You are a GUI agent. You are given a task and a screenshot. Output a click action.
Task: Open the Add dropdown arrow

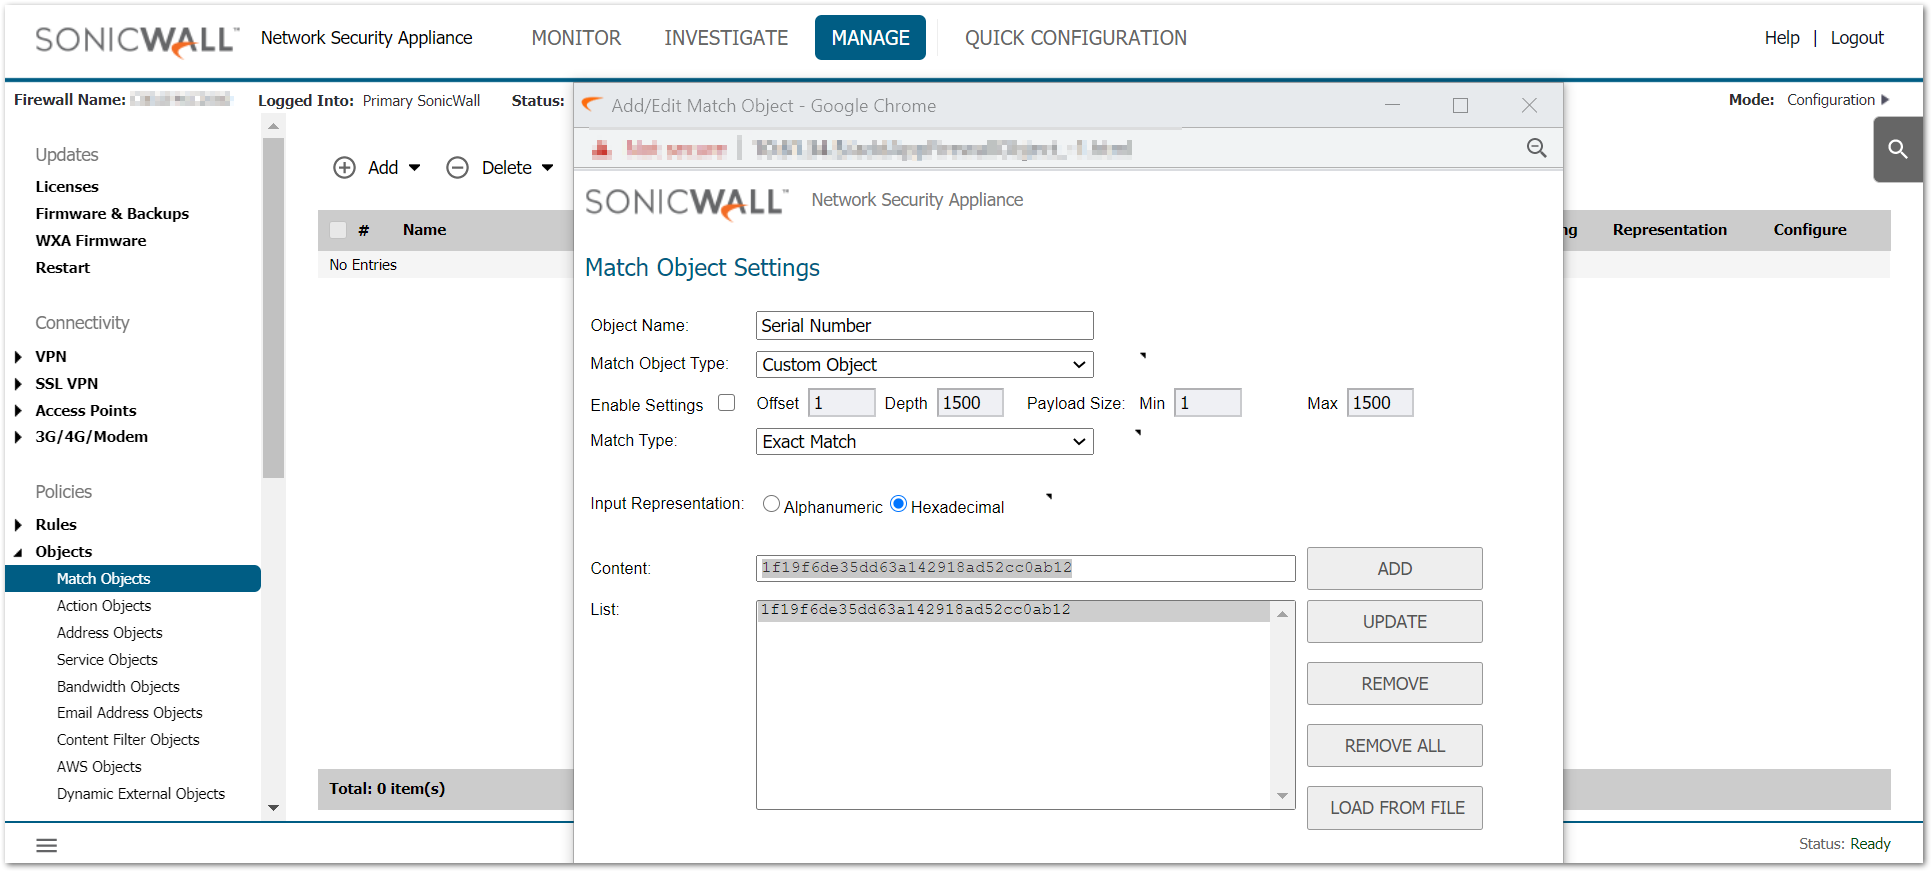(x=414, y=168)
